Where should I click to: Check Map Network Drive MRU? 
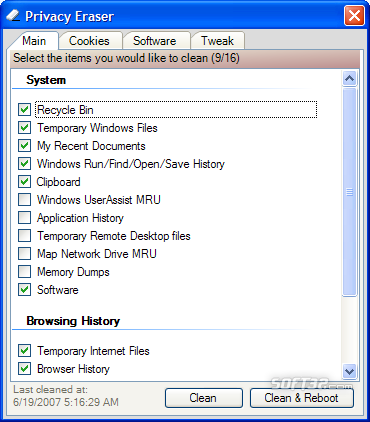pyautogui.click(x=24, y=254)
